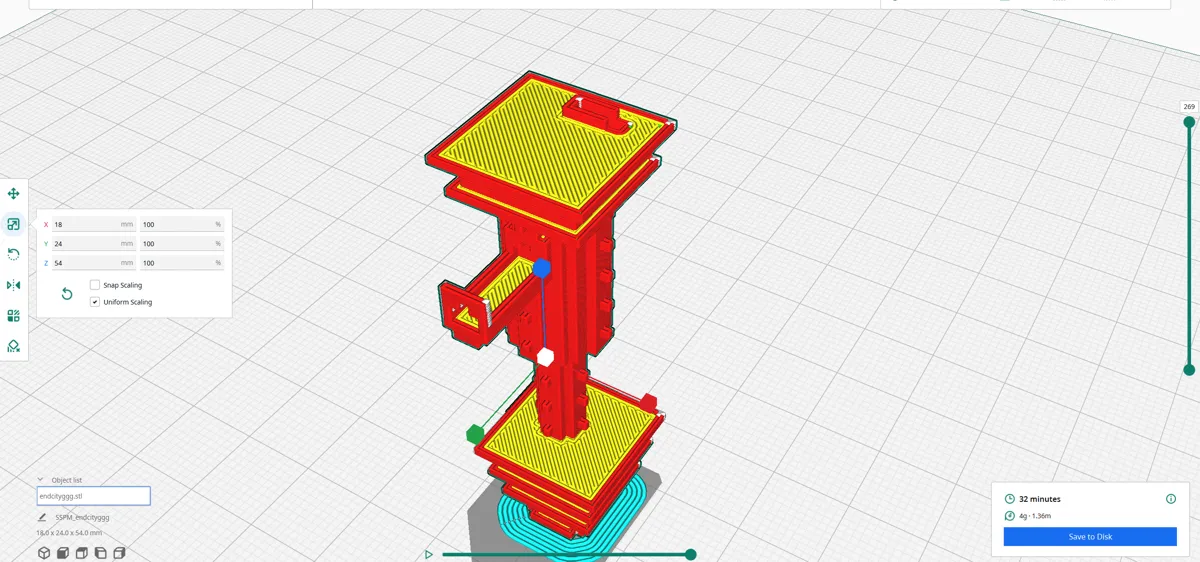Click the pencil edit job name icon
This screenshot has width=1200, height=562.
coord(42,518)
